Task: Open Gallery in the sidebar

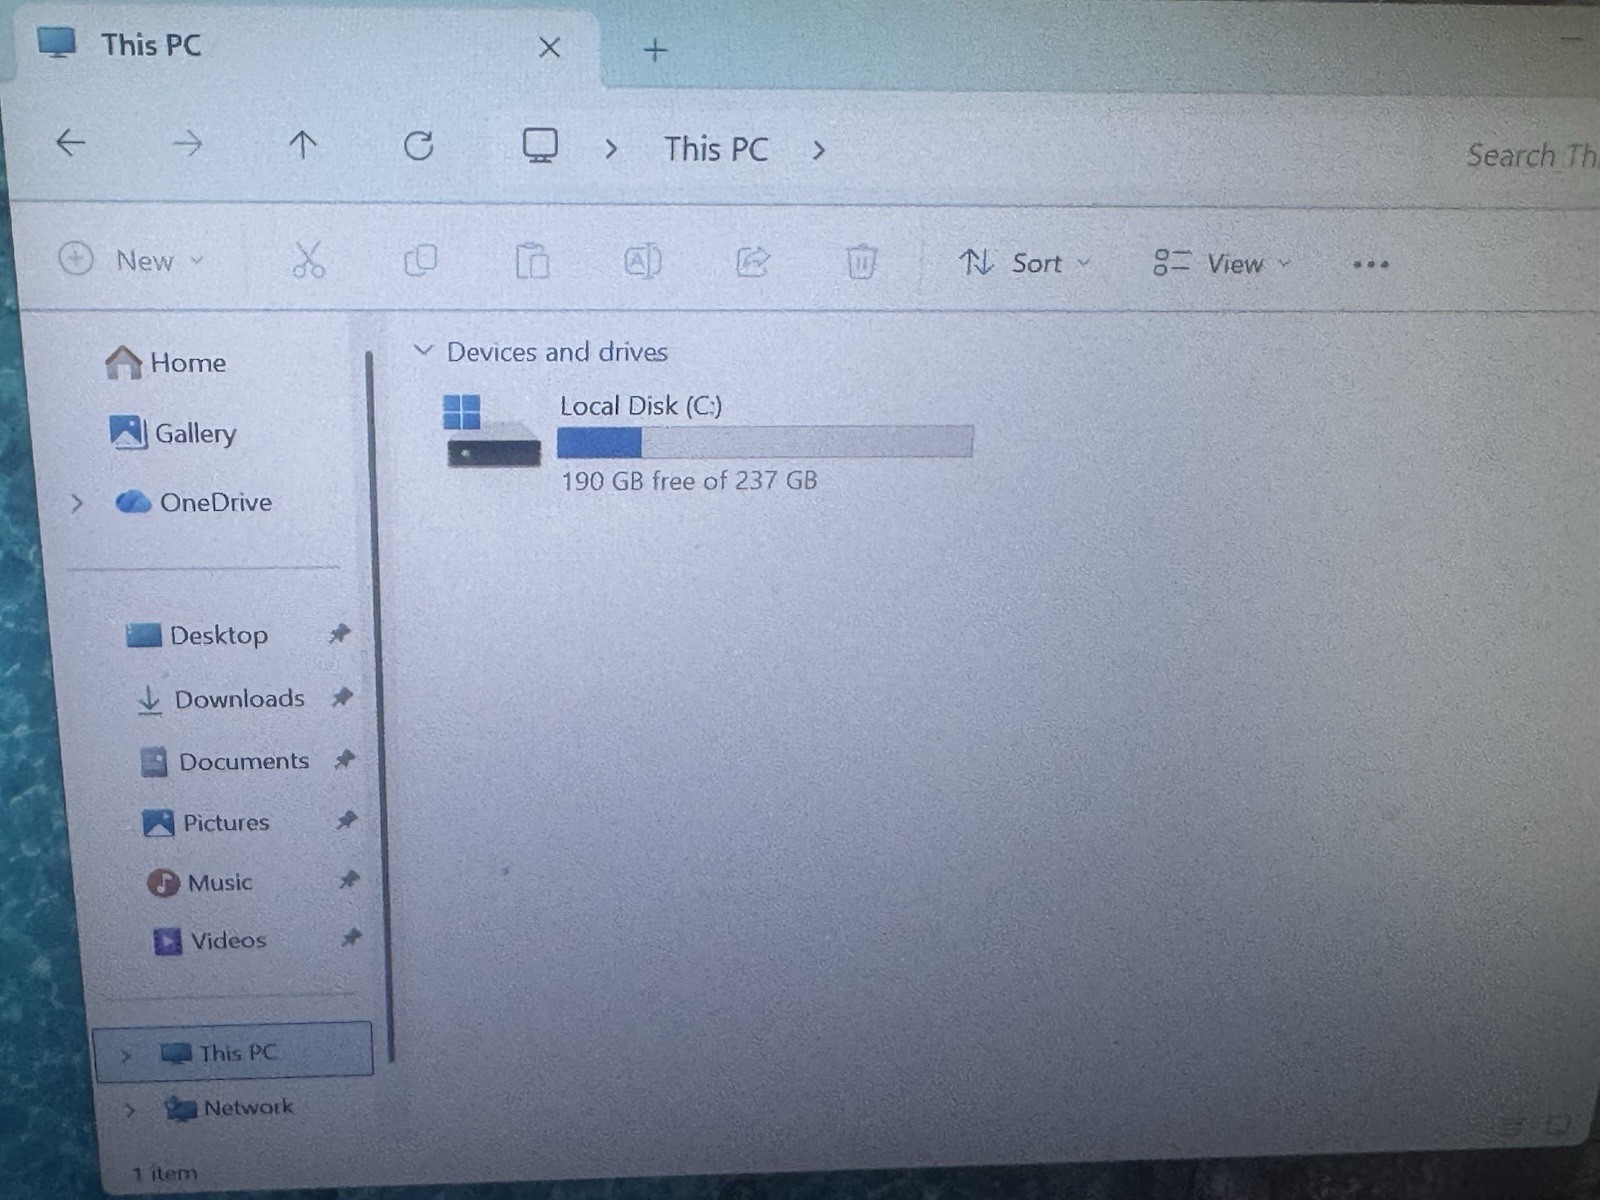Action: click(x=173, y=432)
